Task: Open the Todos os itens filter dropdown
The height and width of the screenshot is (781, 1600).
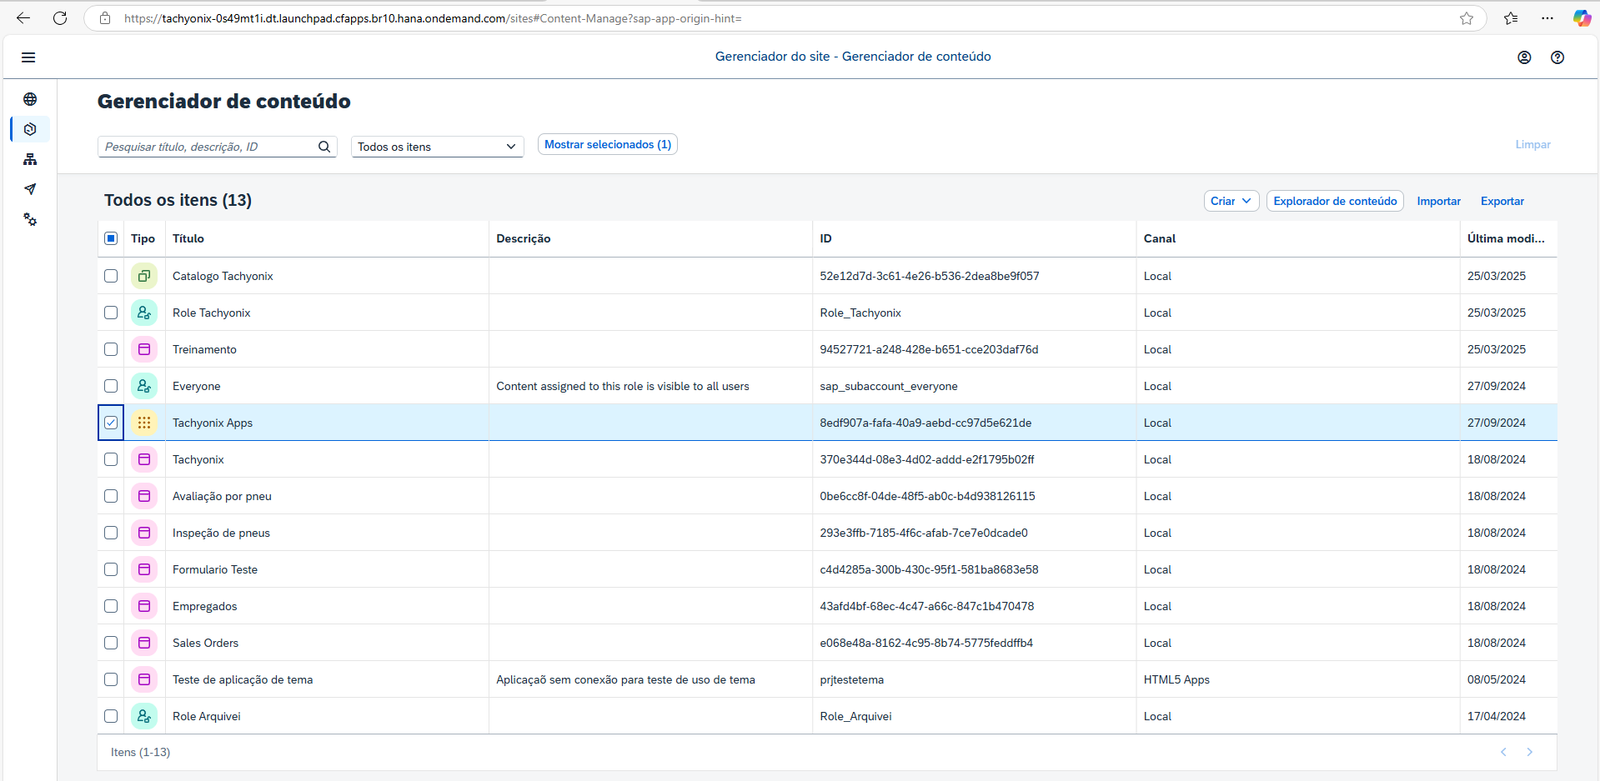Action: point(437,146)
